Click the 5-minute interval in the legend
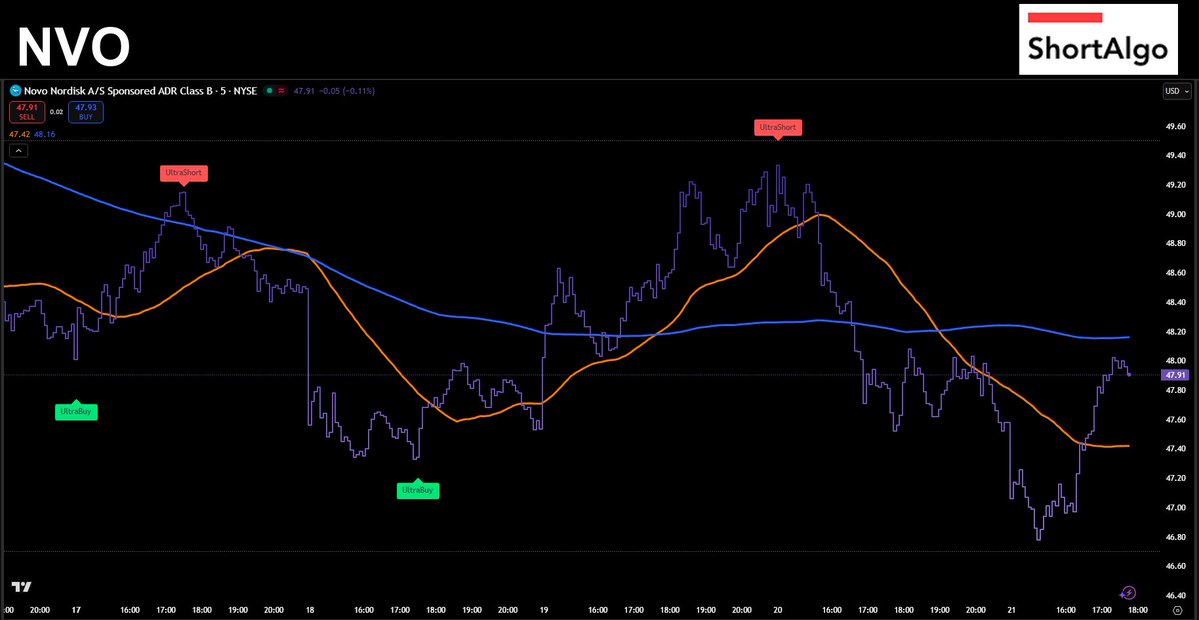 (x=222, y=90)
